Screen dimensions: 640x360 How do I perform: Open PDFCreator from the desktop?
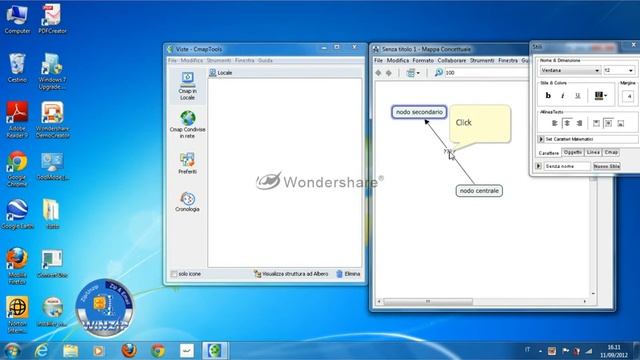52,19
